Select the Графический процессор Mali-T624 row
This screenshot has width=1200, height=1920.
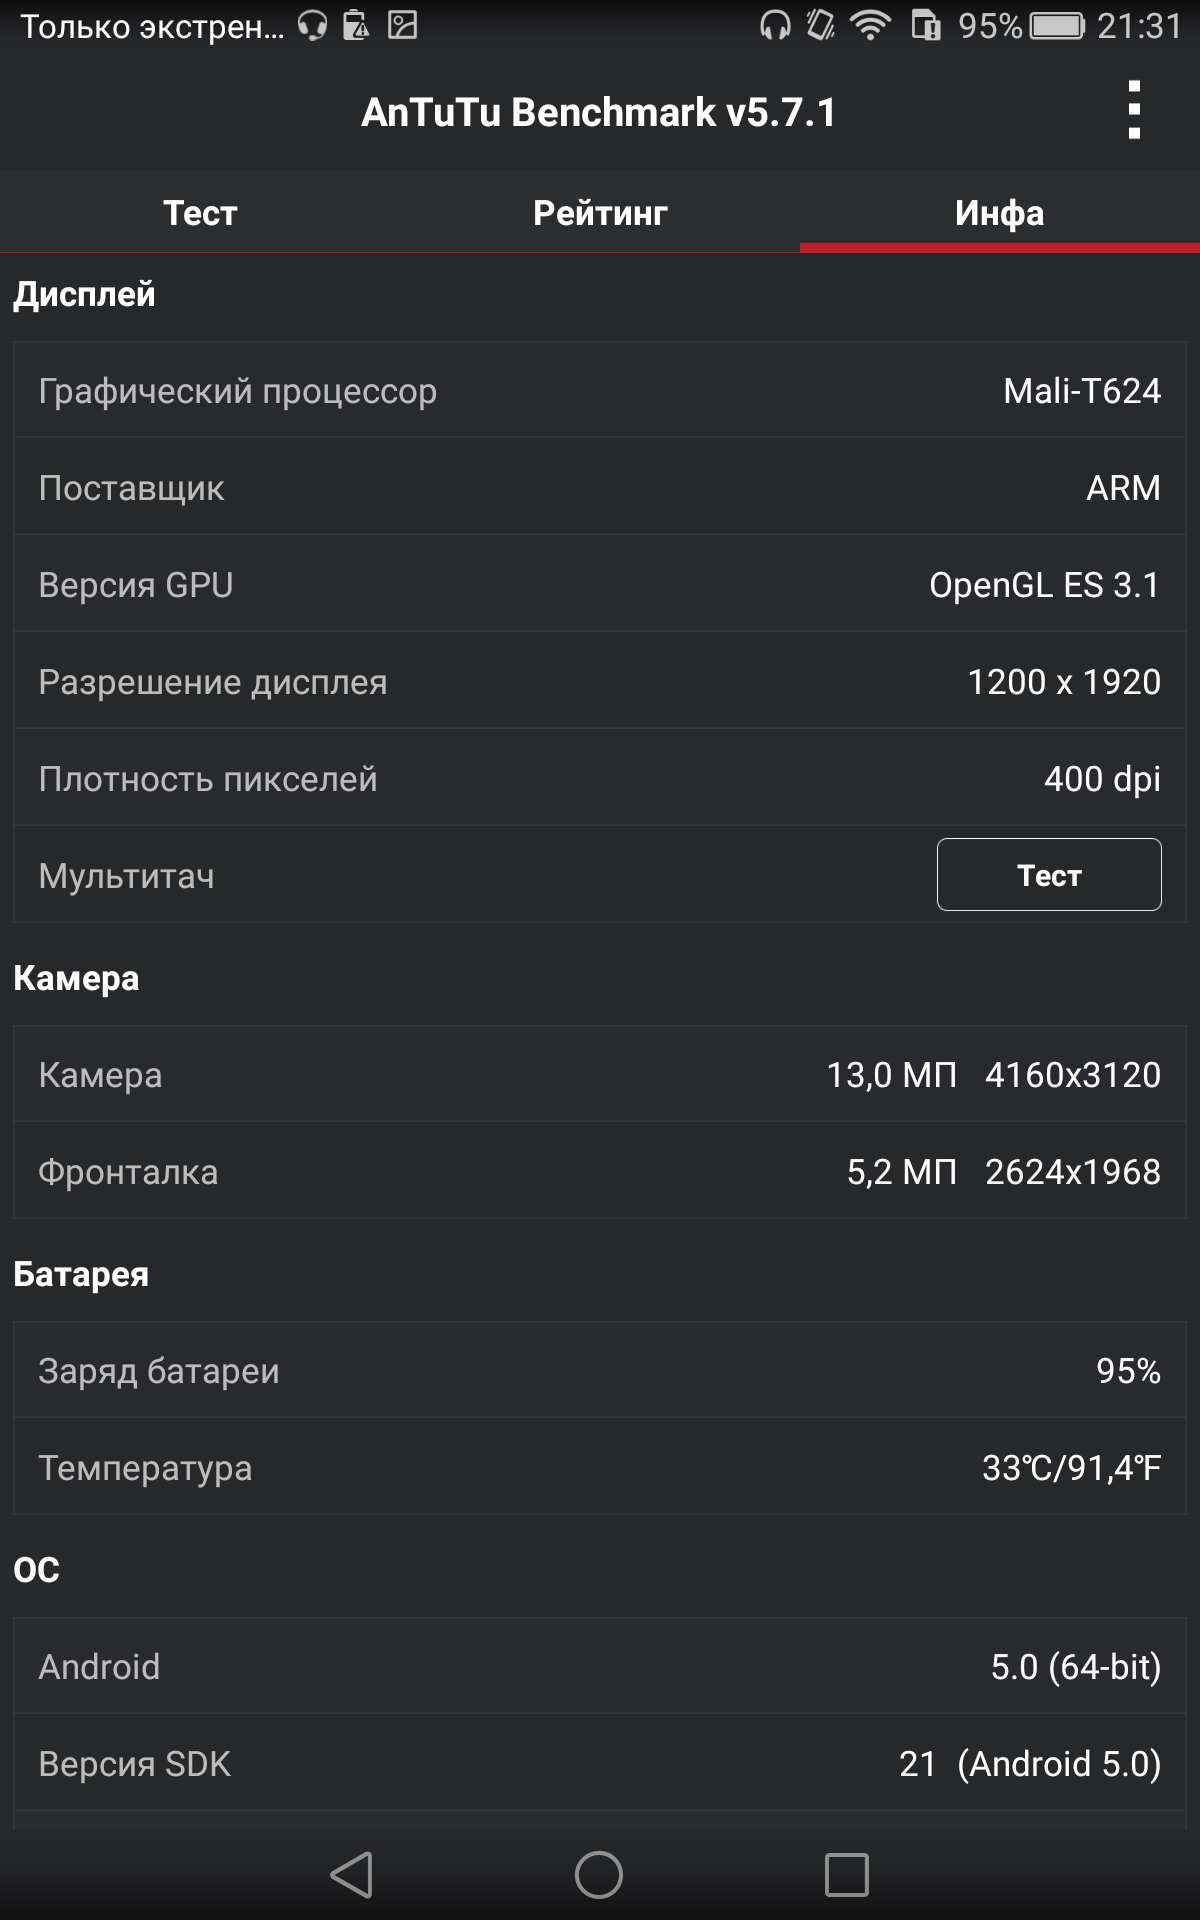[x=600, y=390]
